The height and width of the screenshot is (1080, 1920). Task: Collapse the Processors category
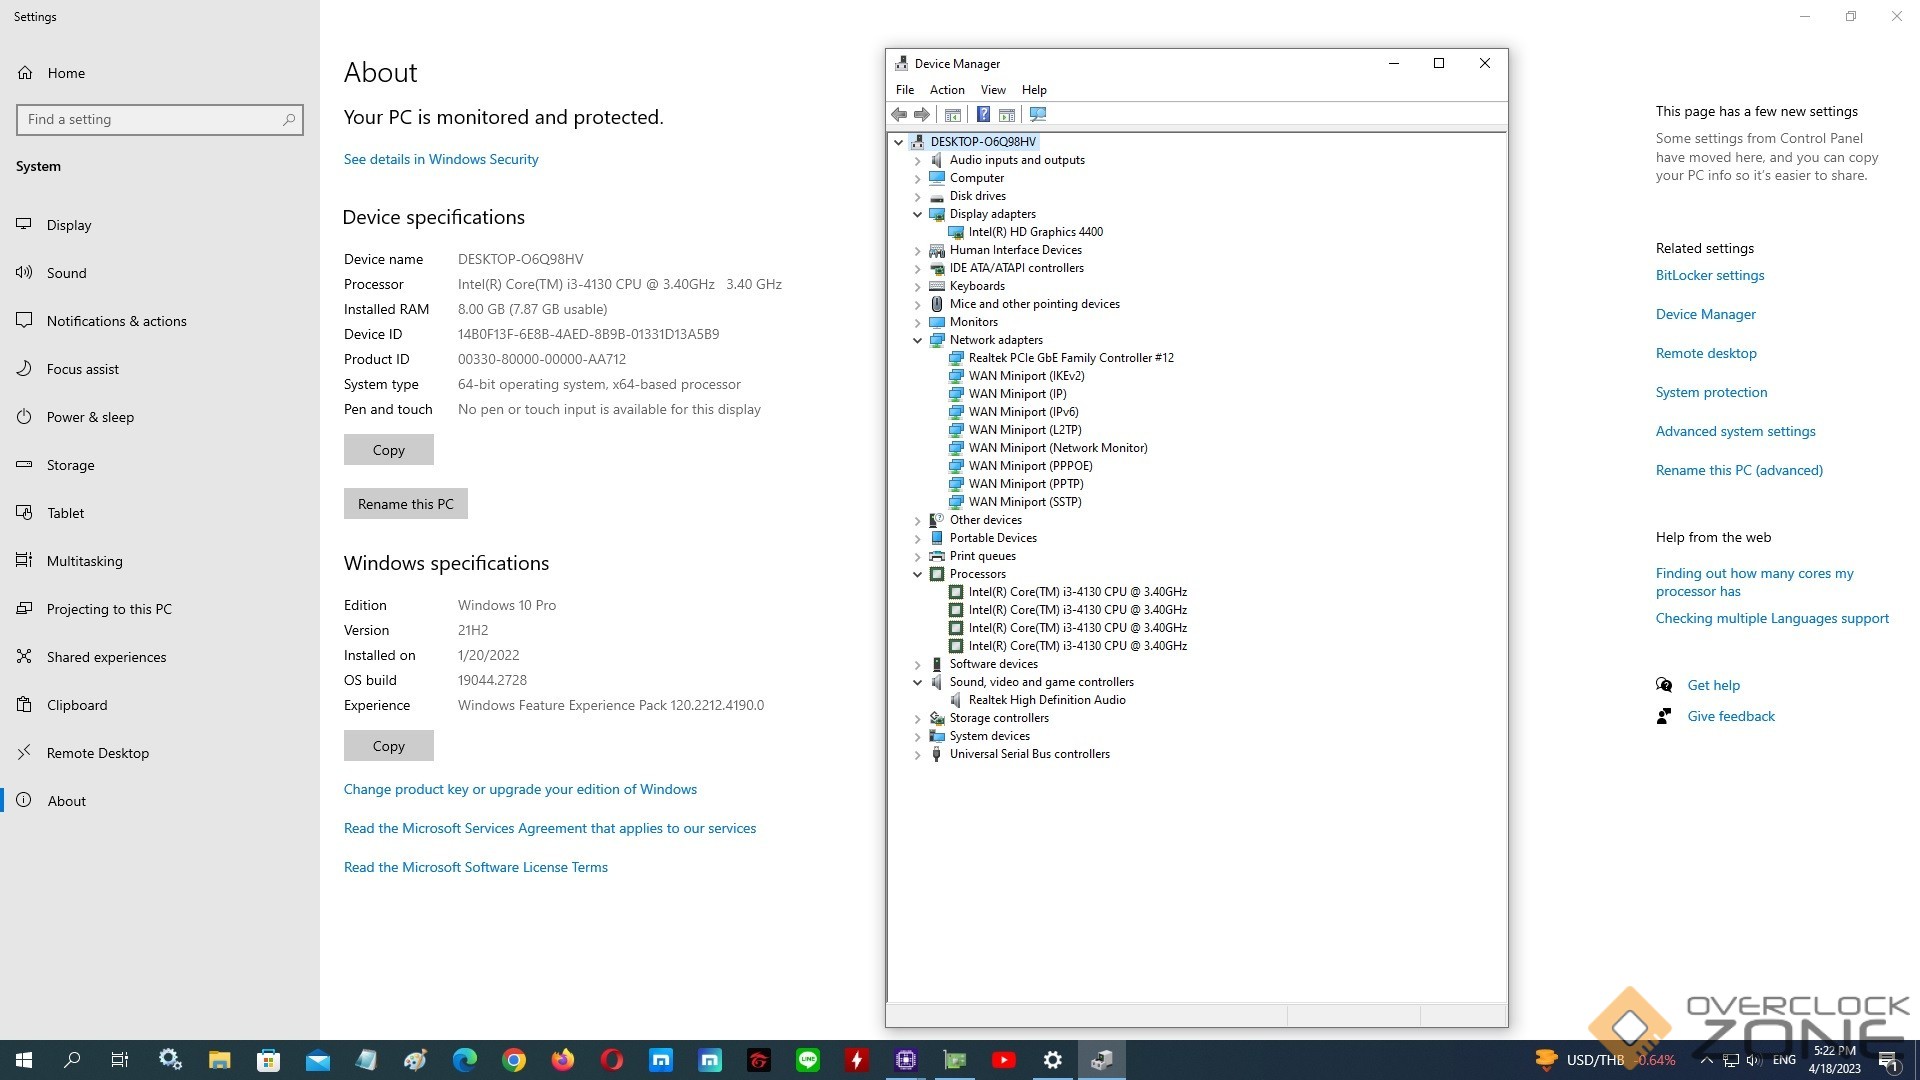point(917,574)
